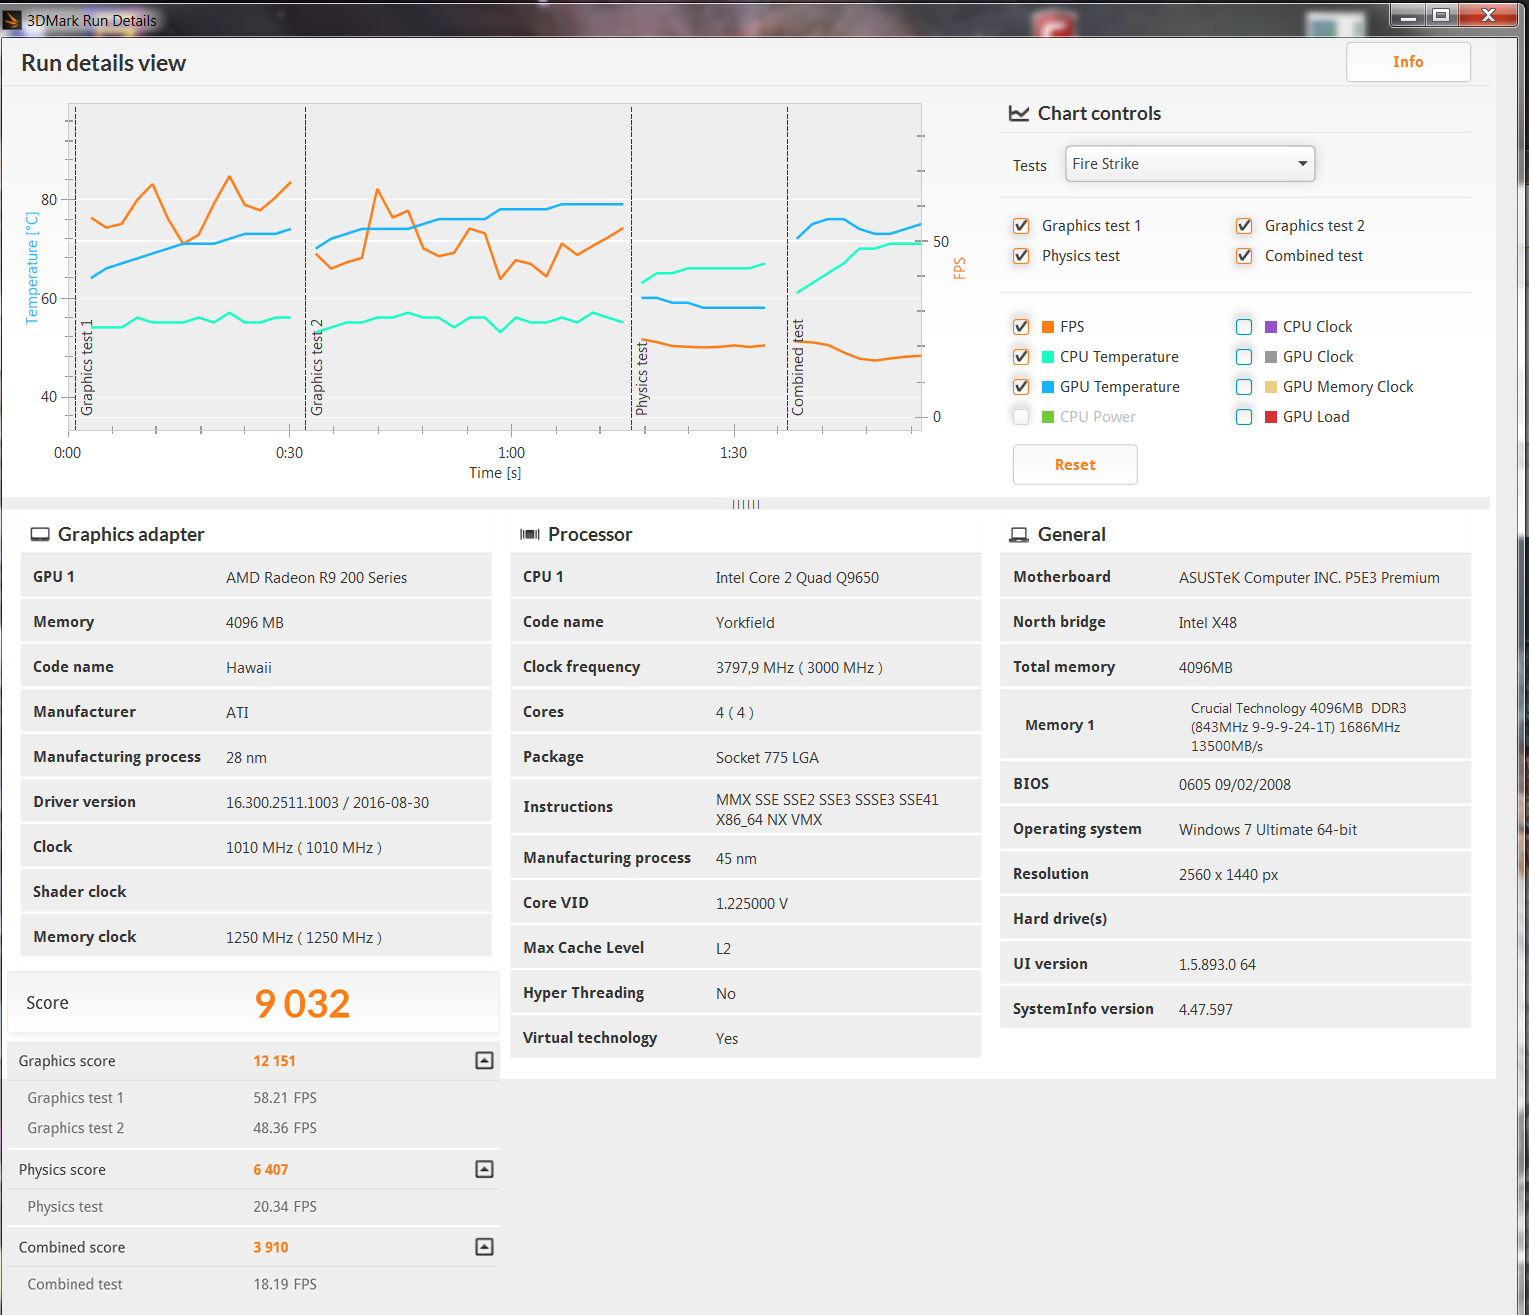1529x1315 pixels.
Task: Click the ASUSTeK P5E3 Premium motherboard value
Action: [1309, 578]
